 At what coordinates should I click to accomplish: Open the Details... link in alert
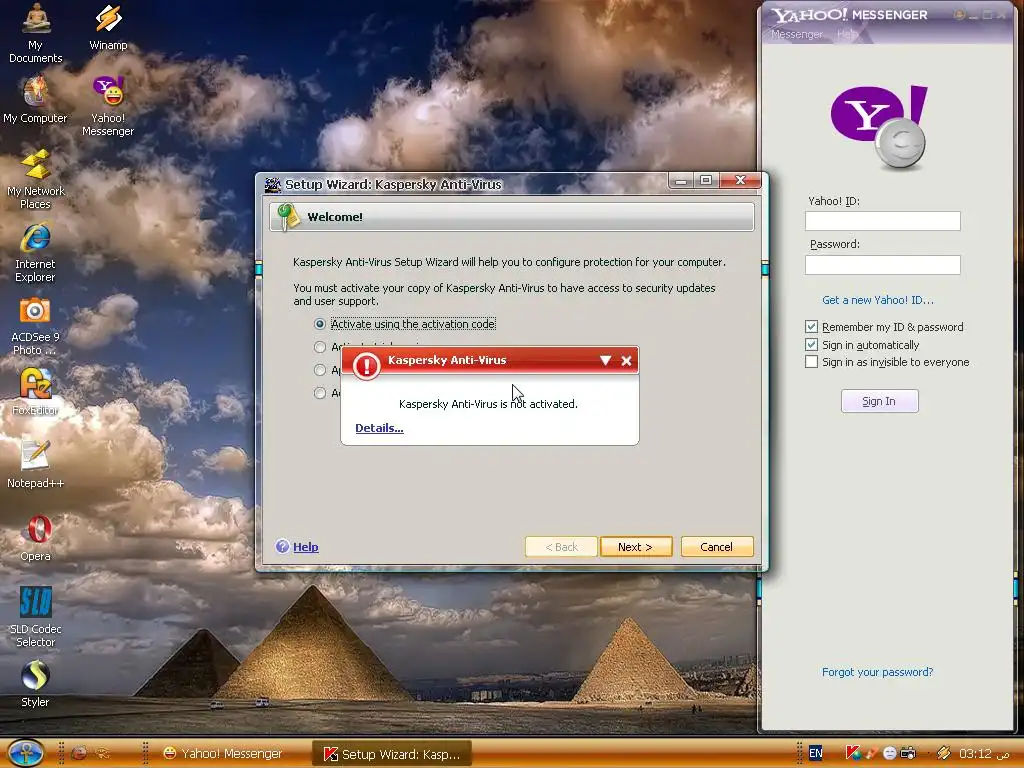[379, 428]
